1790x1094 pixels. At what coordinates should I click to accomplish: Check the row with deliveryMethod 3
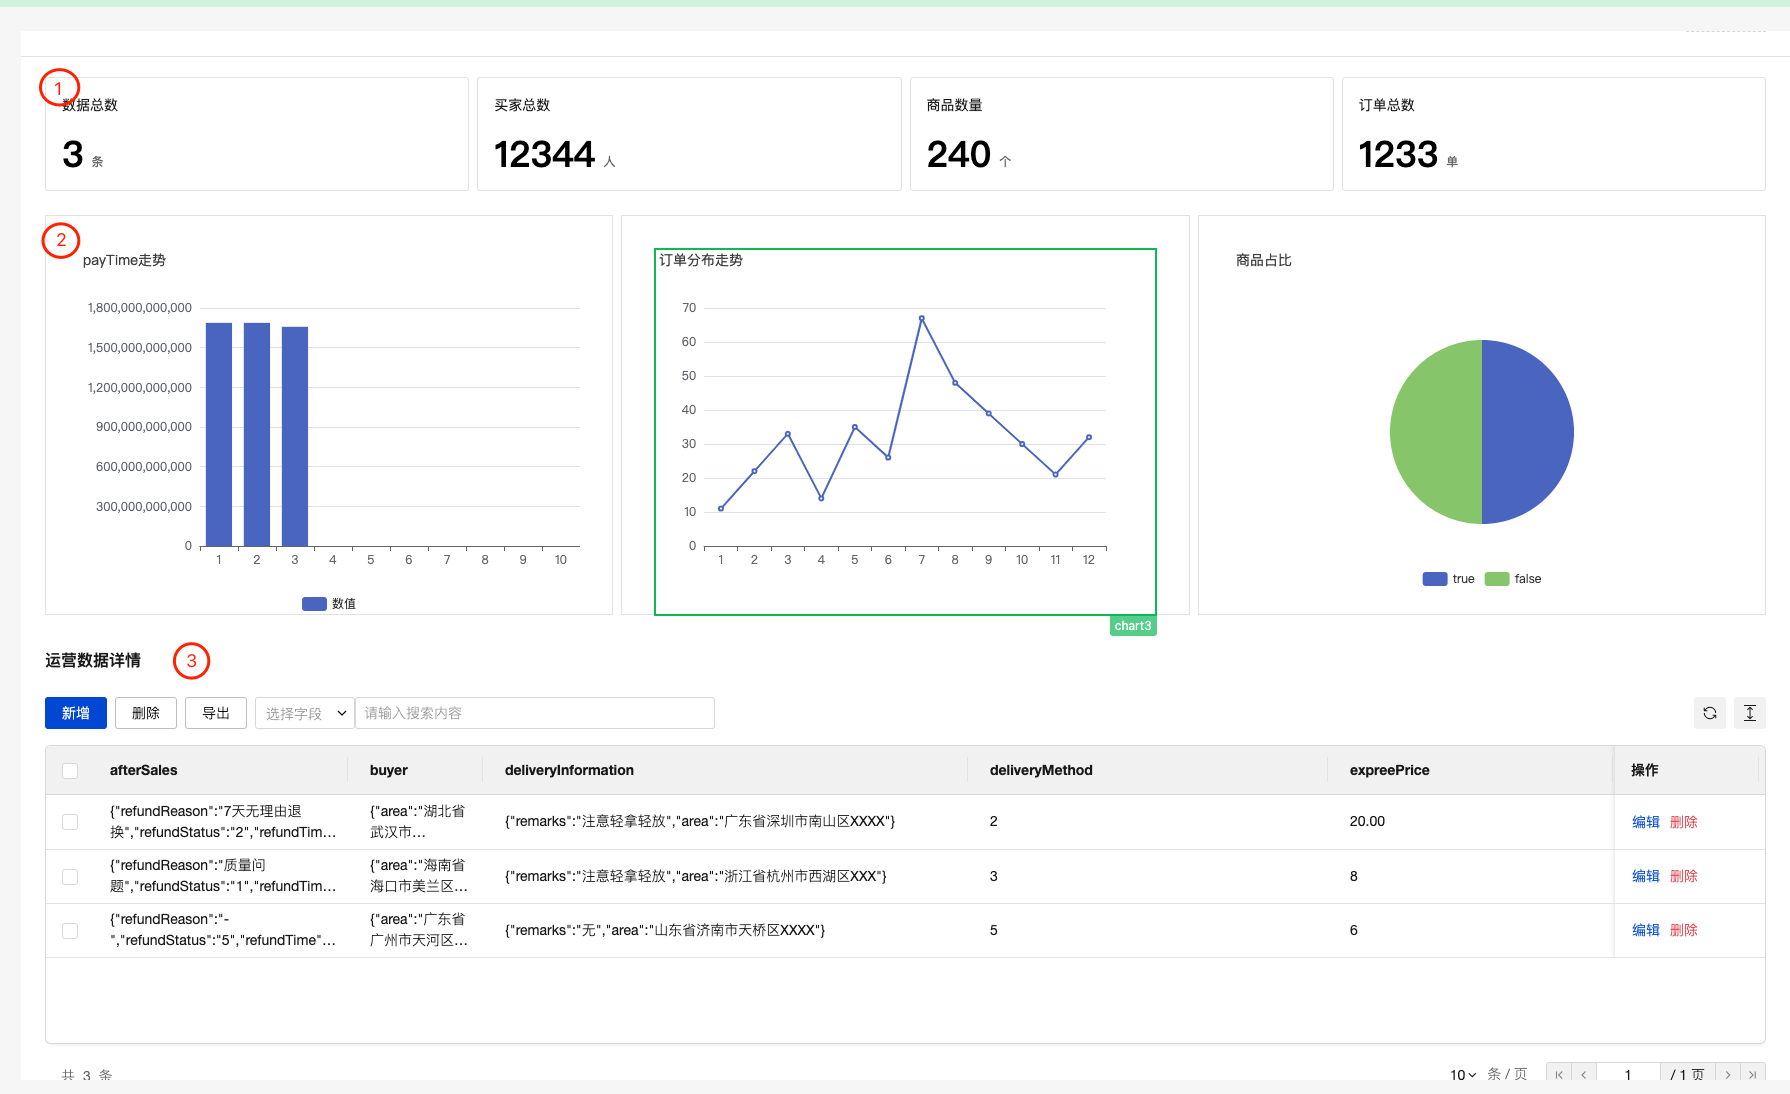(x=70, y=877)
